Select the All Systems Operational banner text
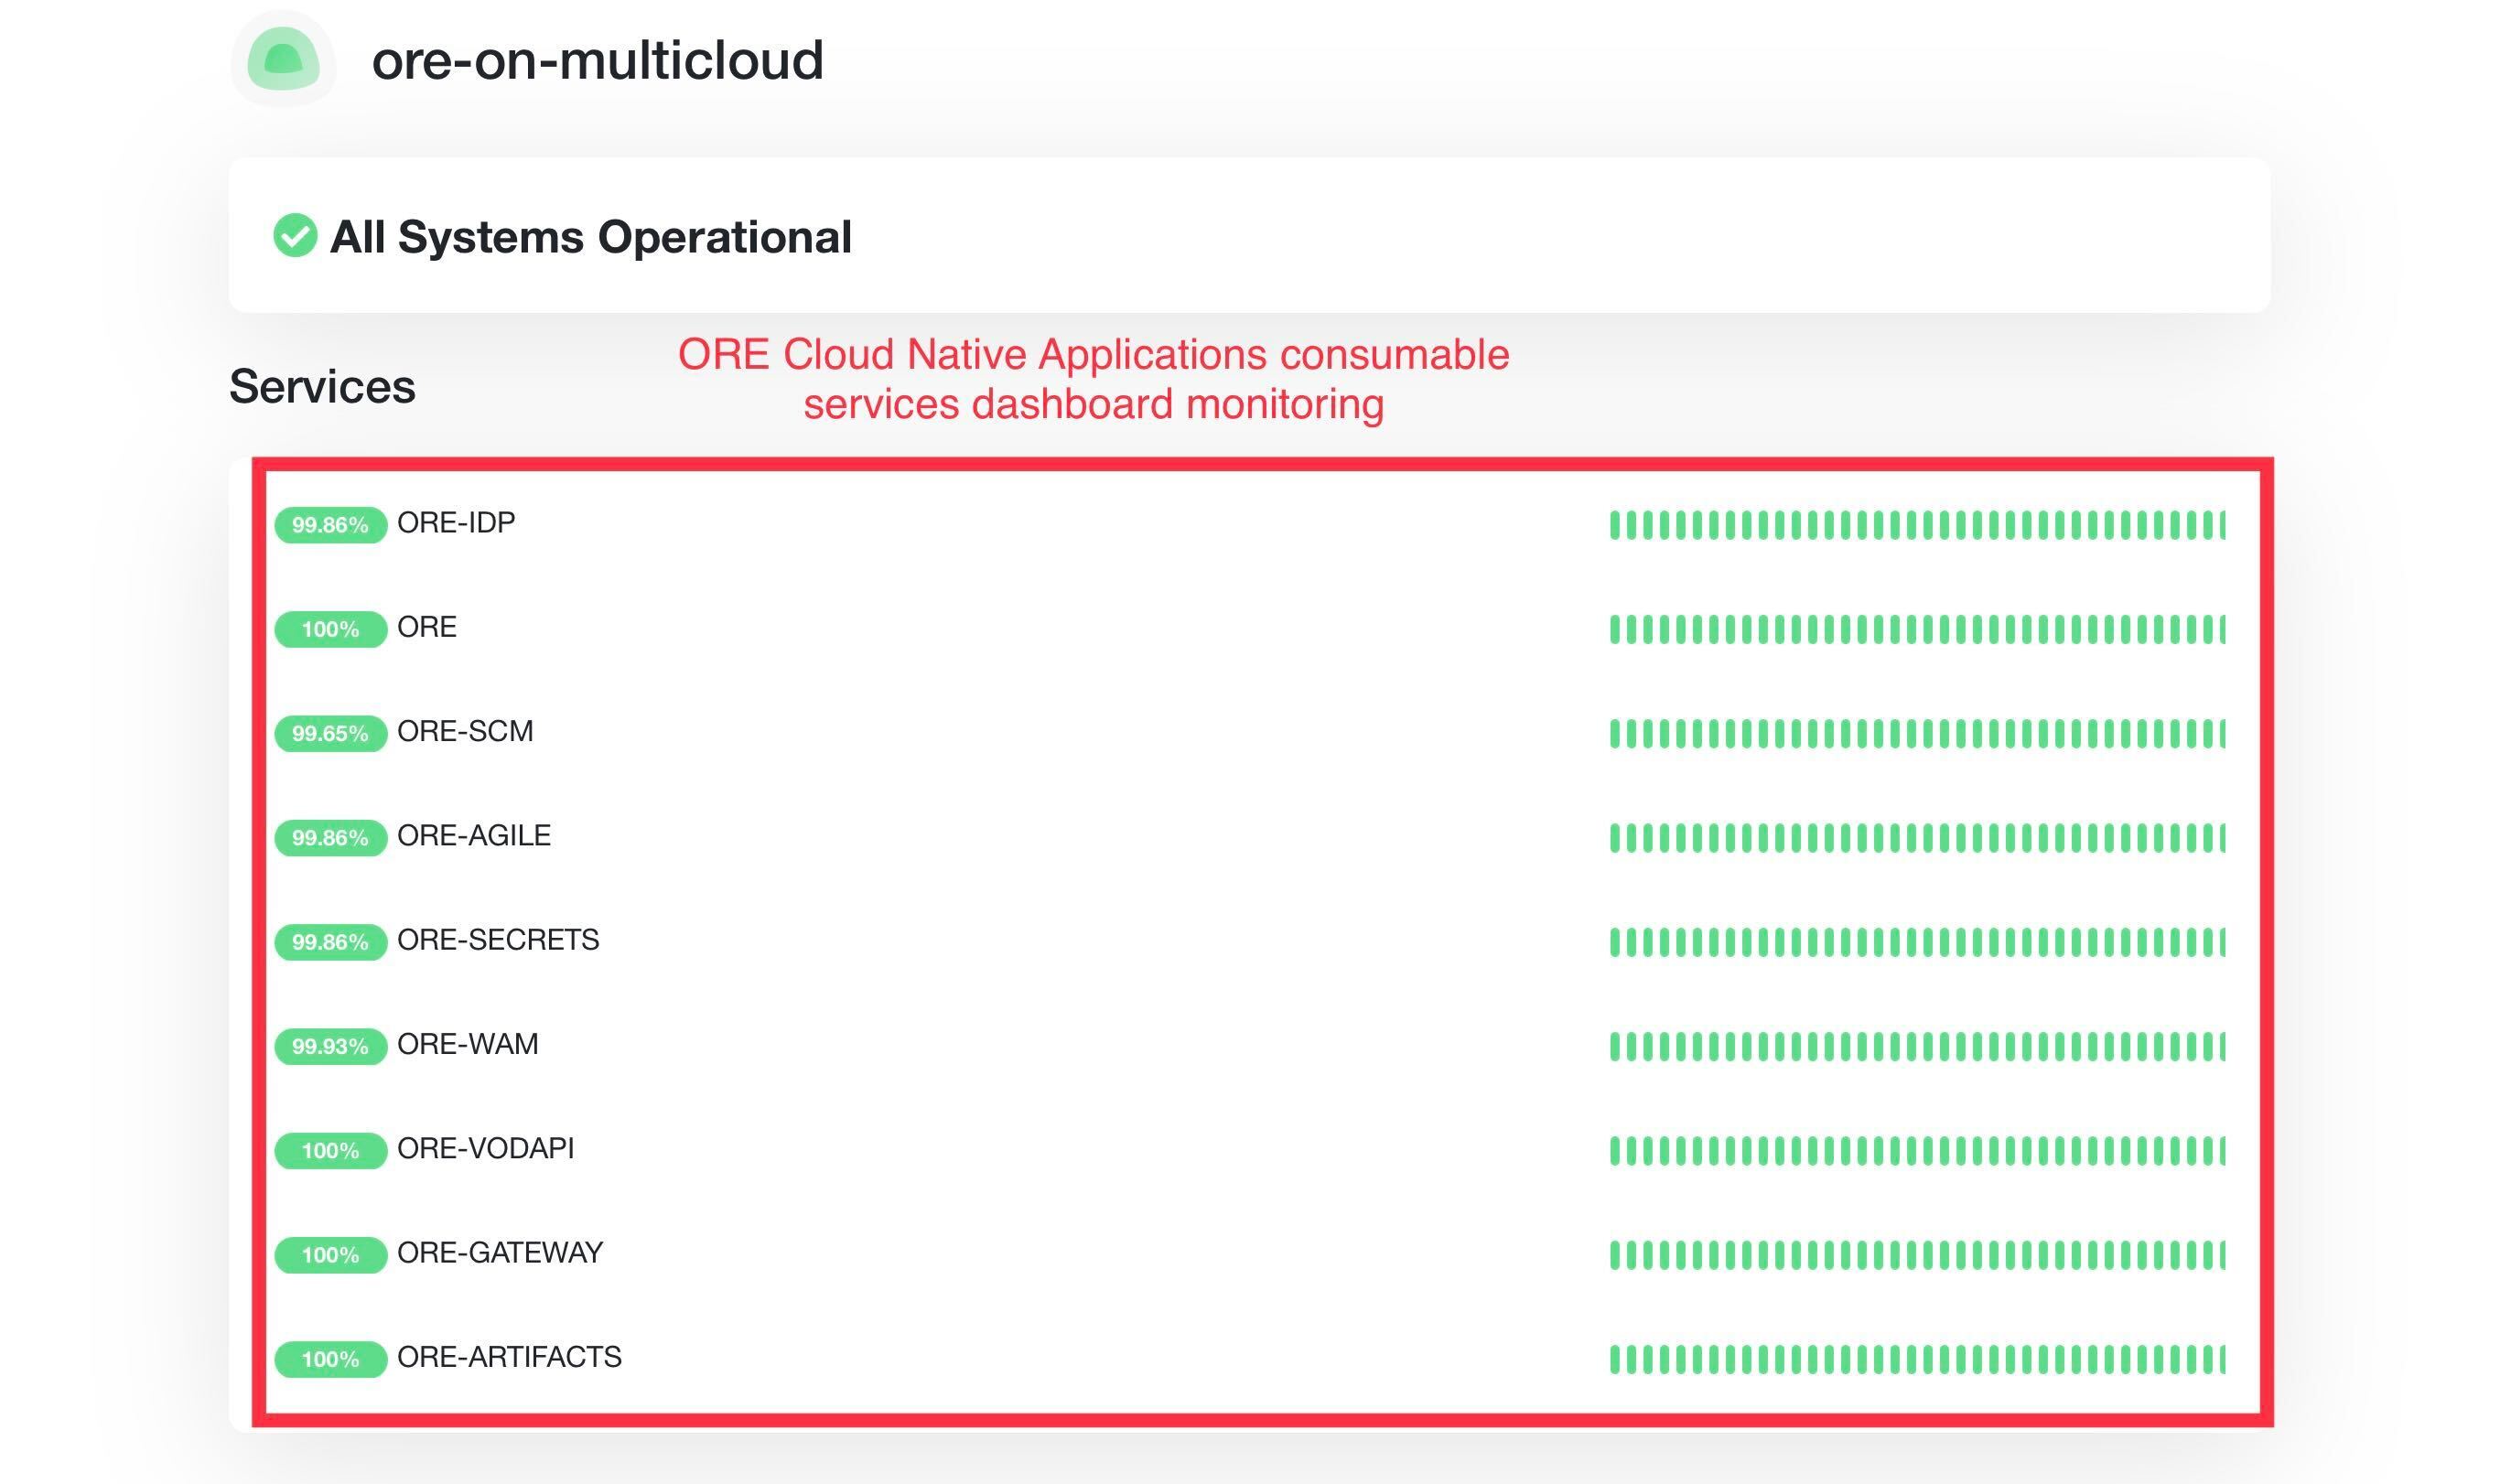 coord(591,237)
